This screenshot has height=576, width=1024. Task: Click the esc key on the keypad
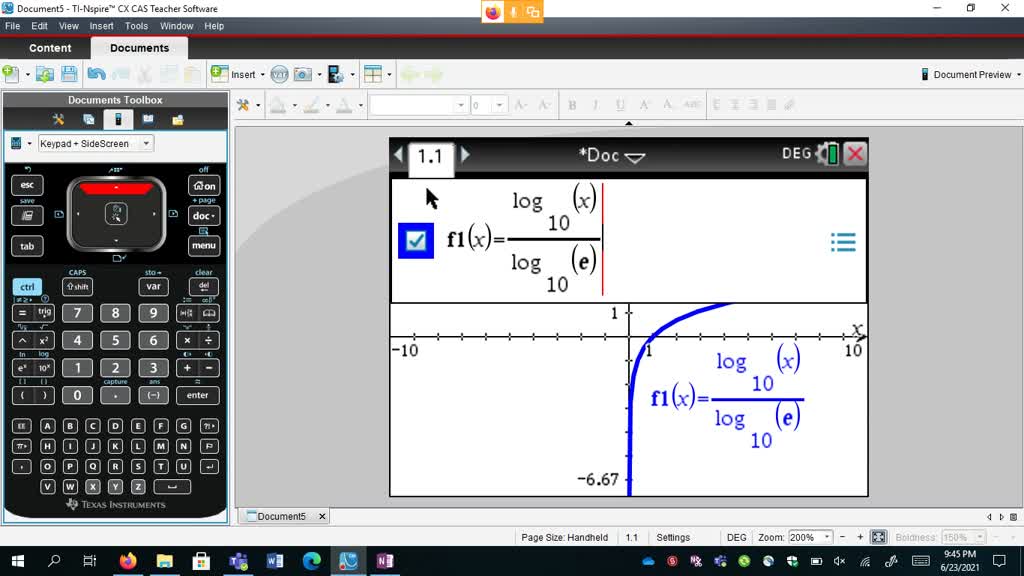[x=27, y=185]
